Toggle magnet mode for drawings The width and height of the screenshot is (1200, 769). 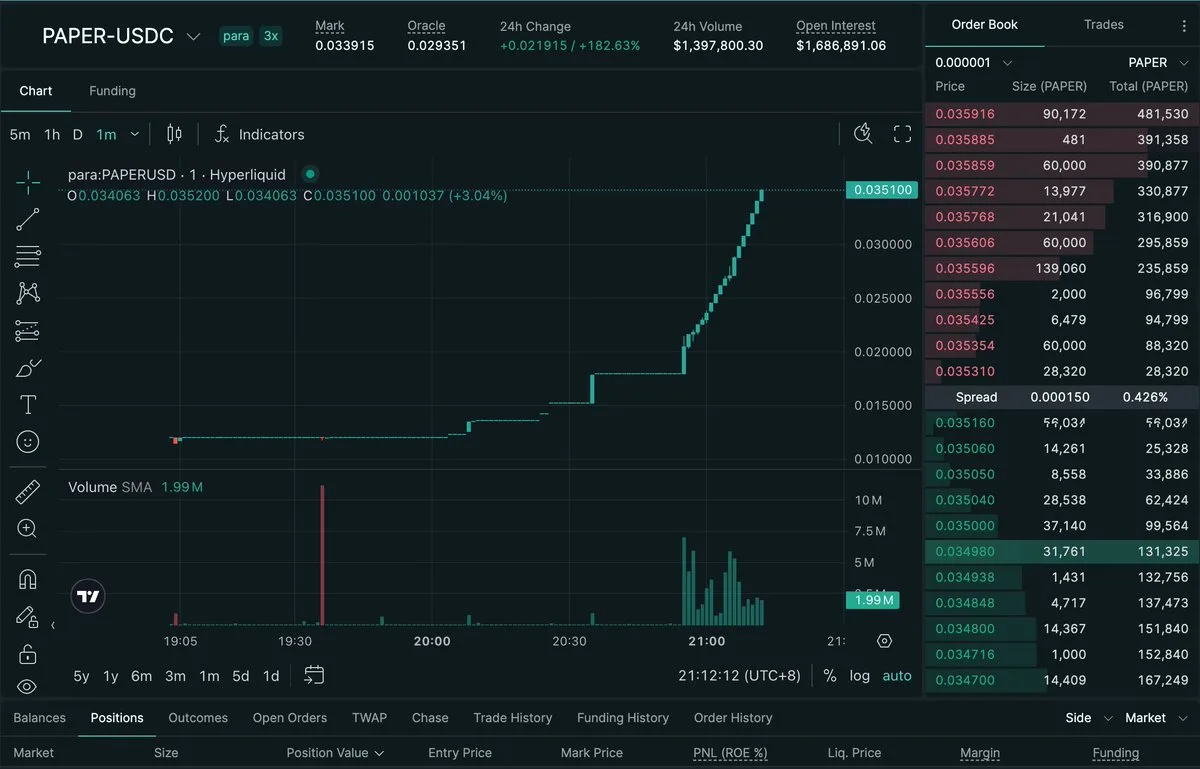pos(28,580)
